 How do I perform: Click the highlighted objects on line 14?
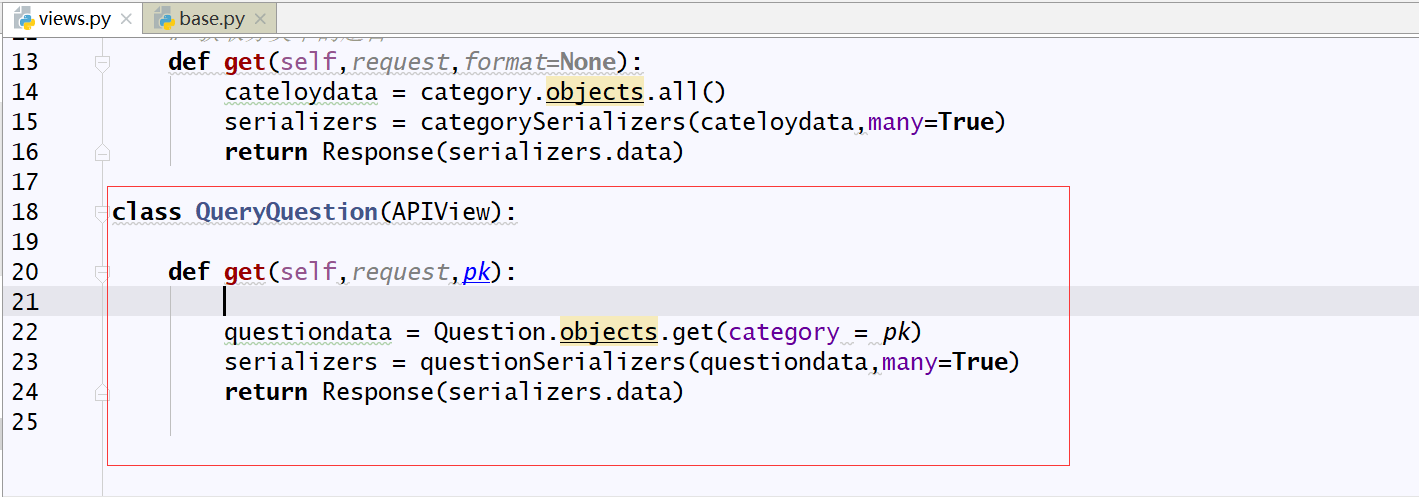pyautogui.click(x=594, y=92)
